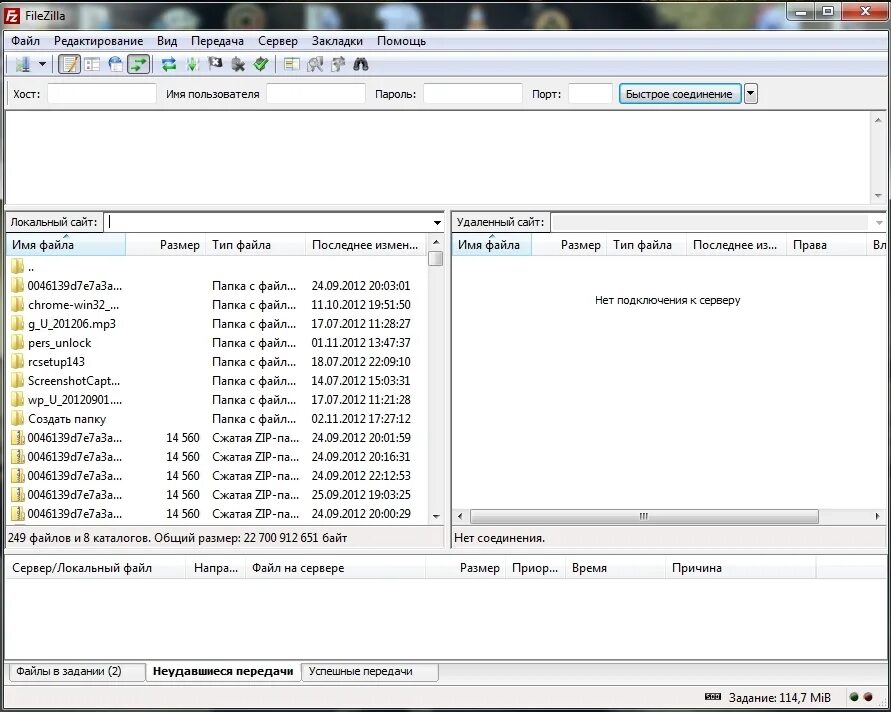Select the ScreenshotCapt... folder icon
The width and height of the screenshot is (891, 712).
tap(18, 381)
